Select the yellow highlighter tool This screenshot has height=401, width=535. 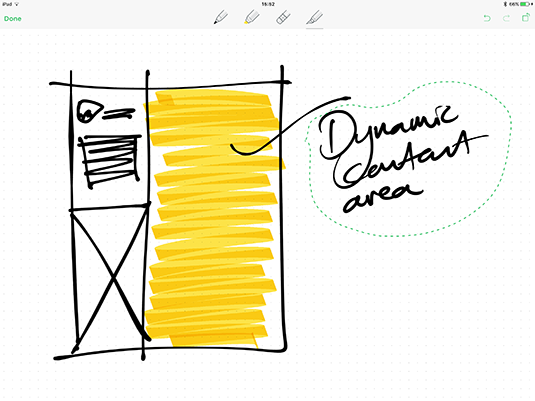[x=252, y=17]
